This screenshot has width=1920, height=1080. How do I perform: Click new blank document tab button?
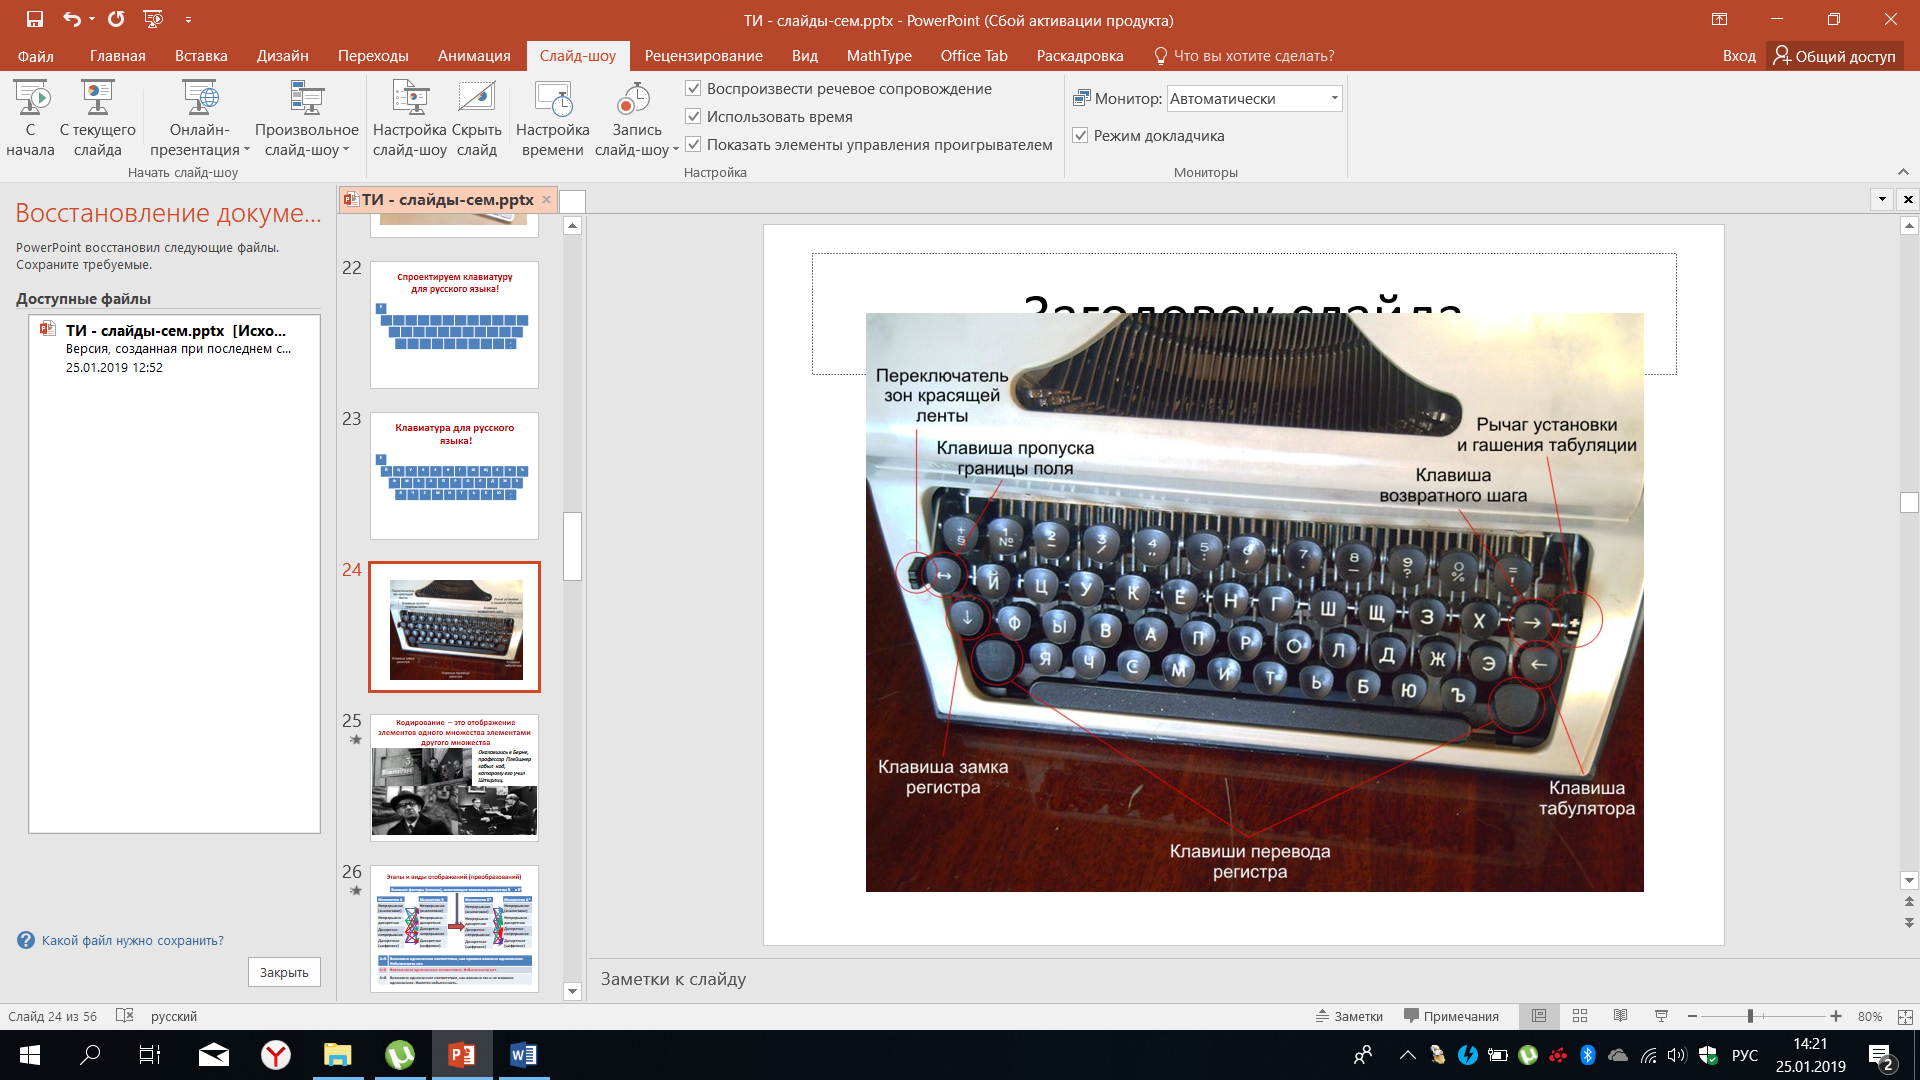(572, 201)
